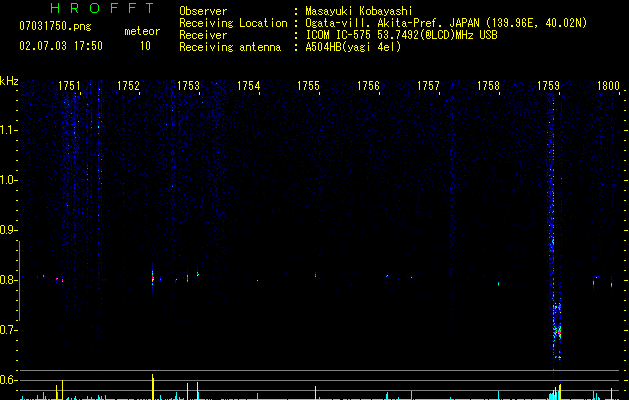
Task: Click receiver ICOM IC-575 53.7492 MHz text
Action: pos(401,35)
